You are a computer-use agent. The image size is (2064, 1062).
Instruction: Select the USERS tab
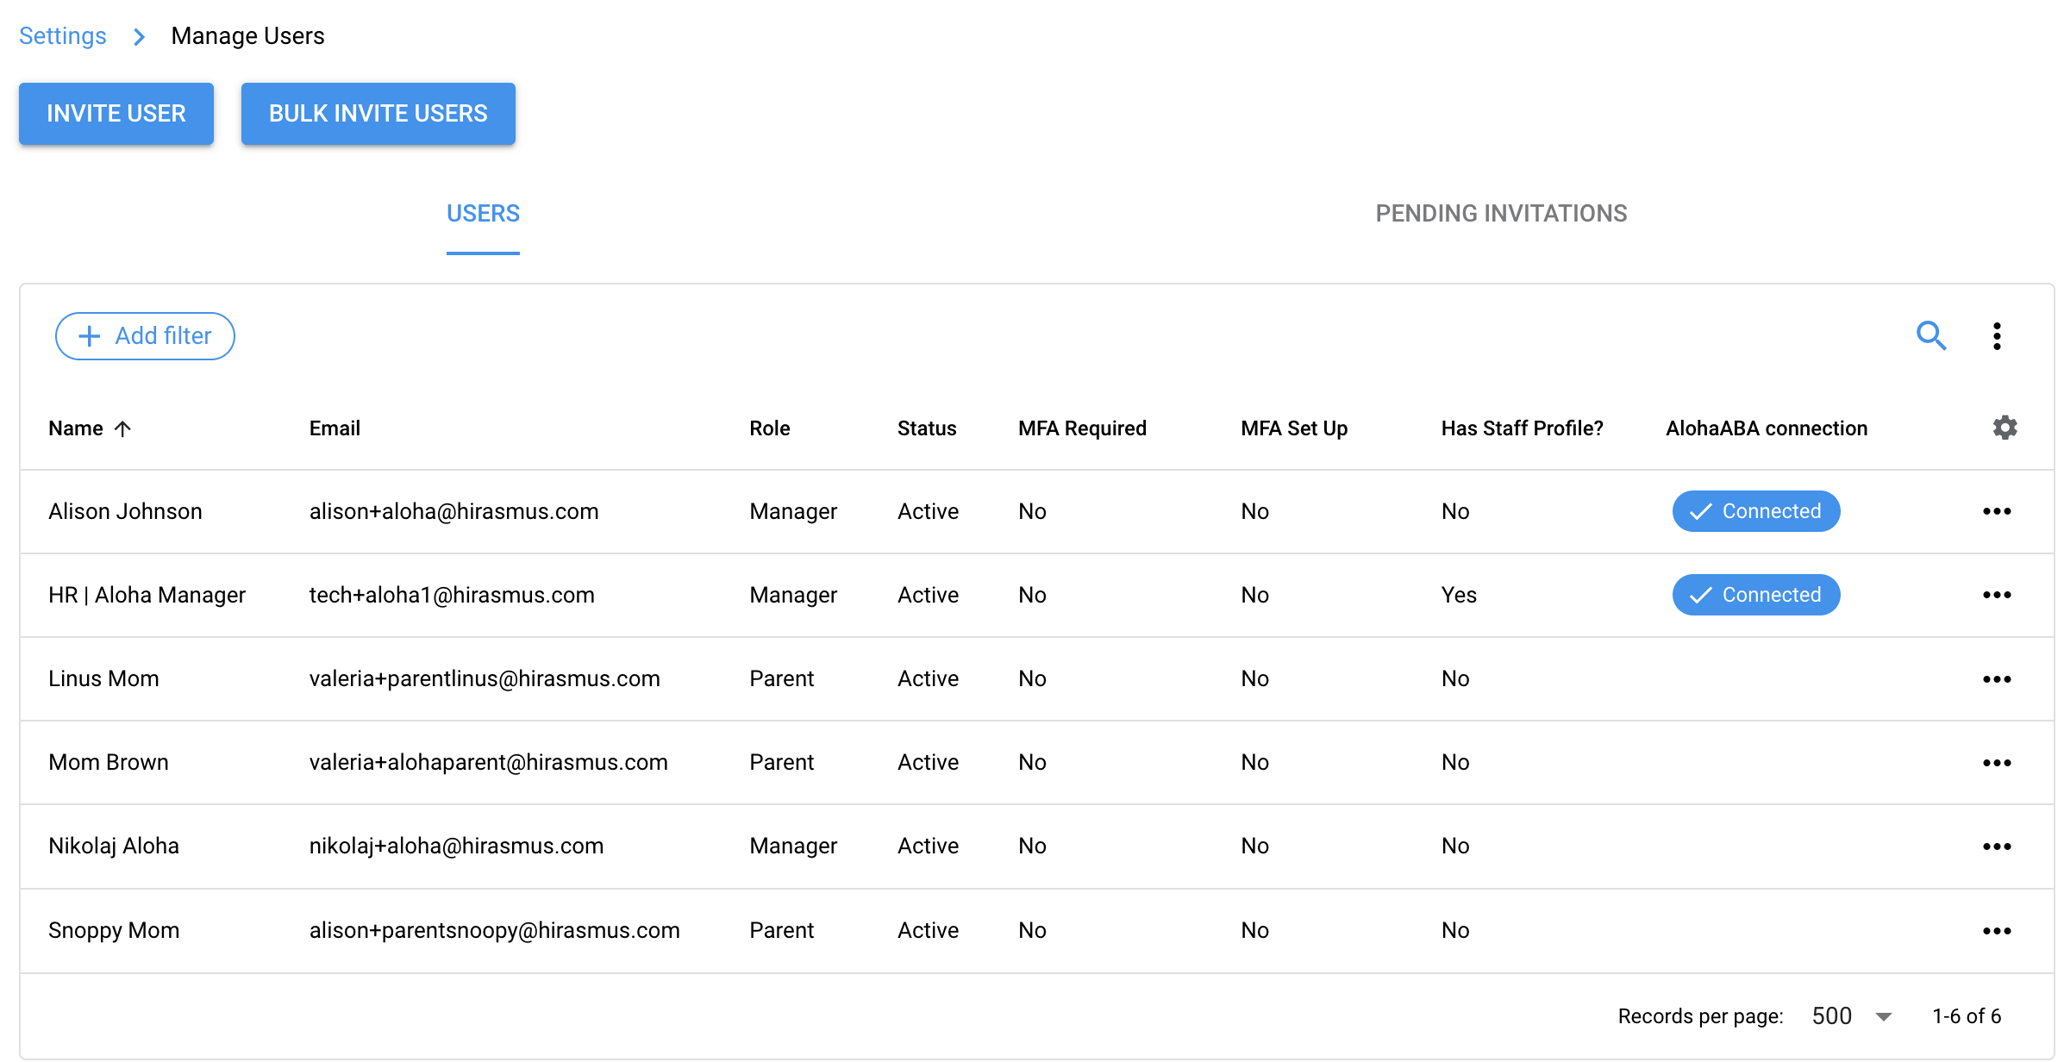[x=483, y=213]
